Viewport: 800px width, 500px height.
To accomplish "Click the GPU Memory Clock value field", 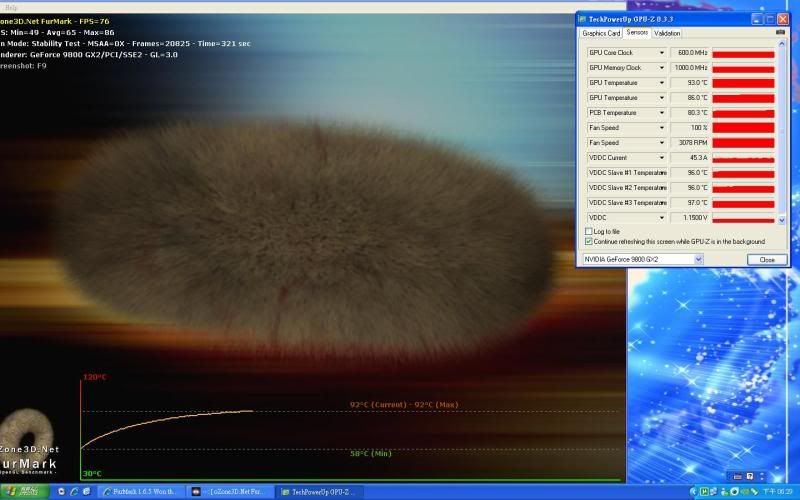I will pyautogui.click(x=690, y=68).
